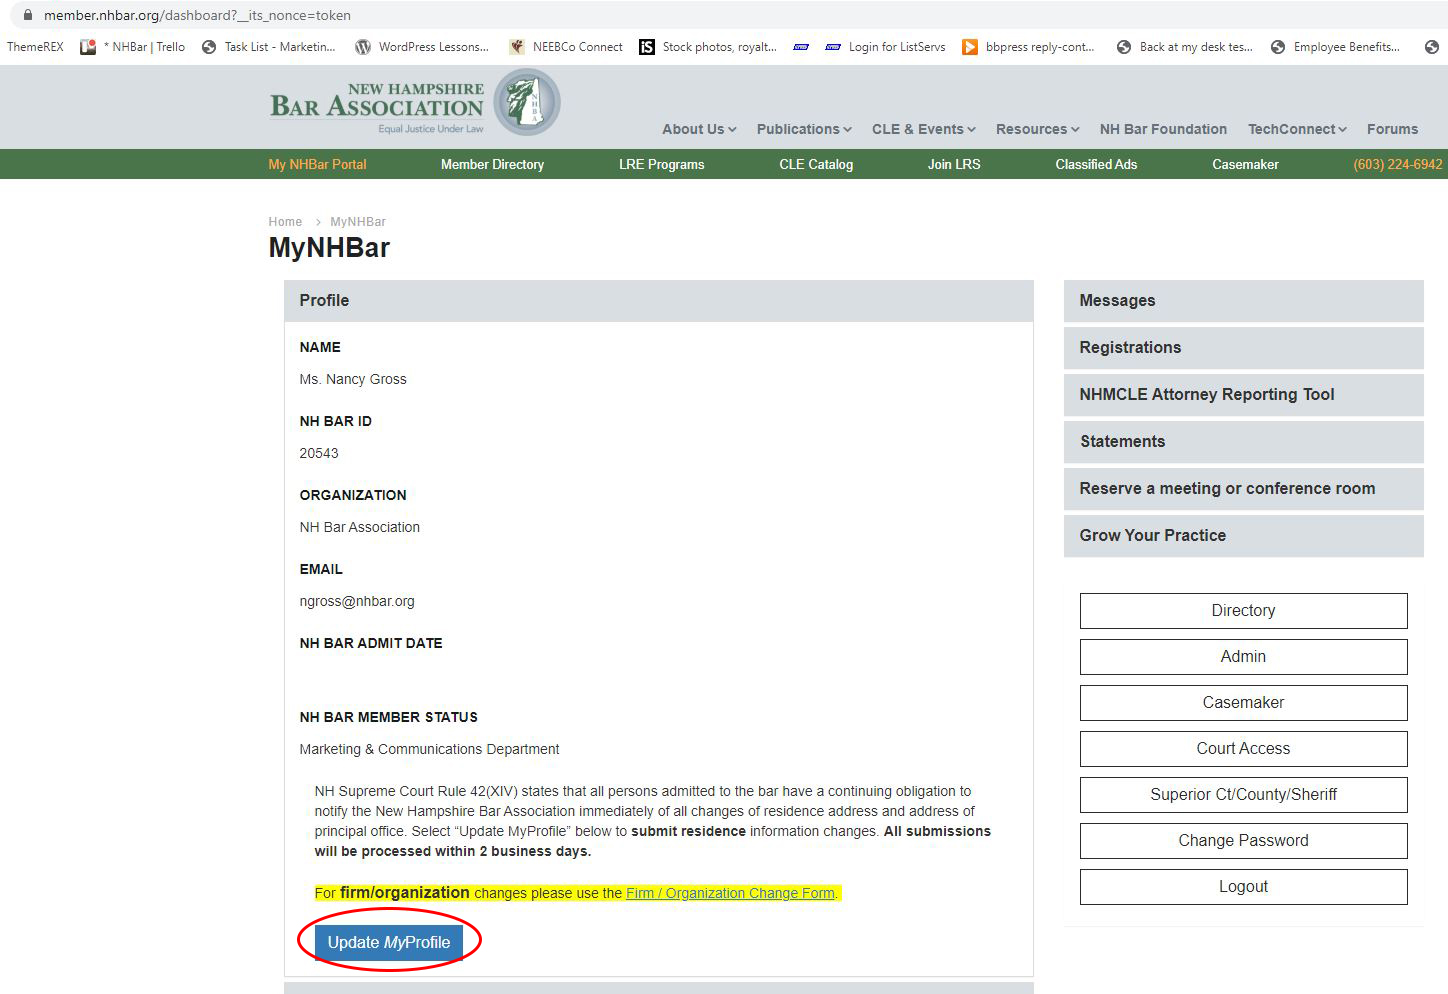The height and width of the screenshot is (994, 1448).
Task: Click the Update MyProfile button
Action: (389, 942)
